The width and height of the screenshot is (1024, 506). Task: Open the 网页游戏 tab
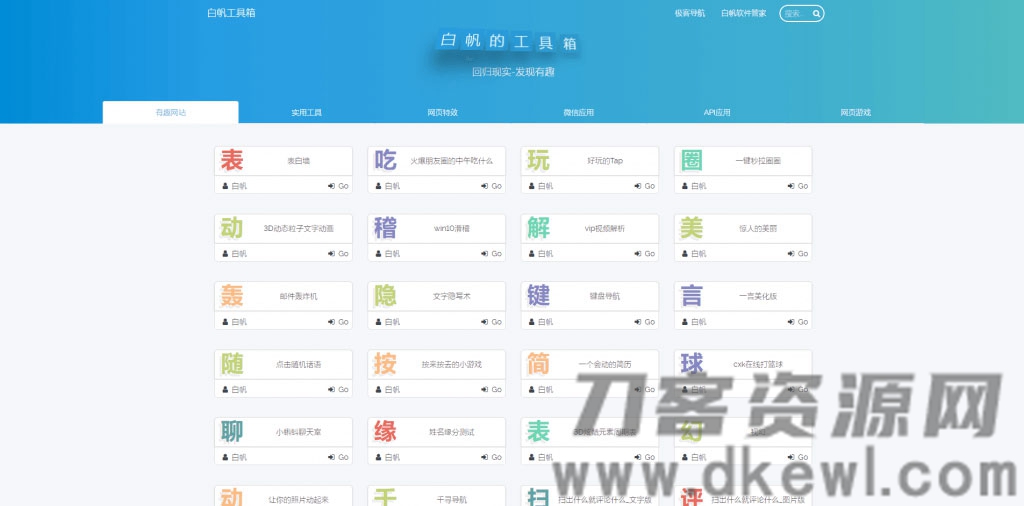tap(855, 113)
